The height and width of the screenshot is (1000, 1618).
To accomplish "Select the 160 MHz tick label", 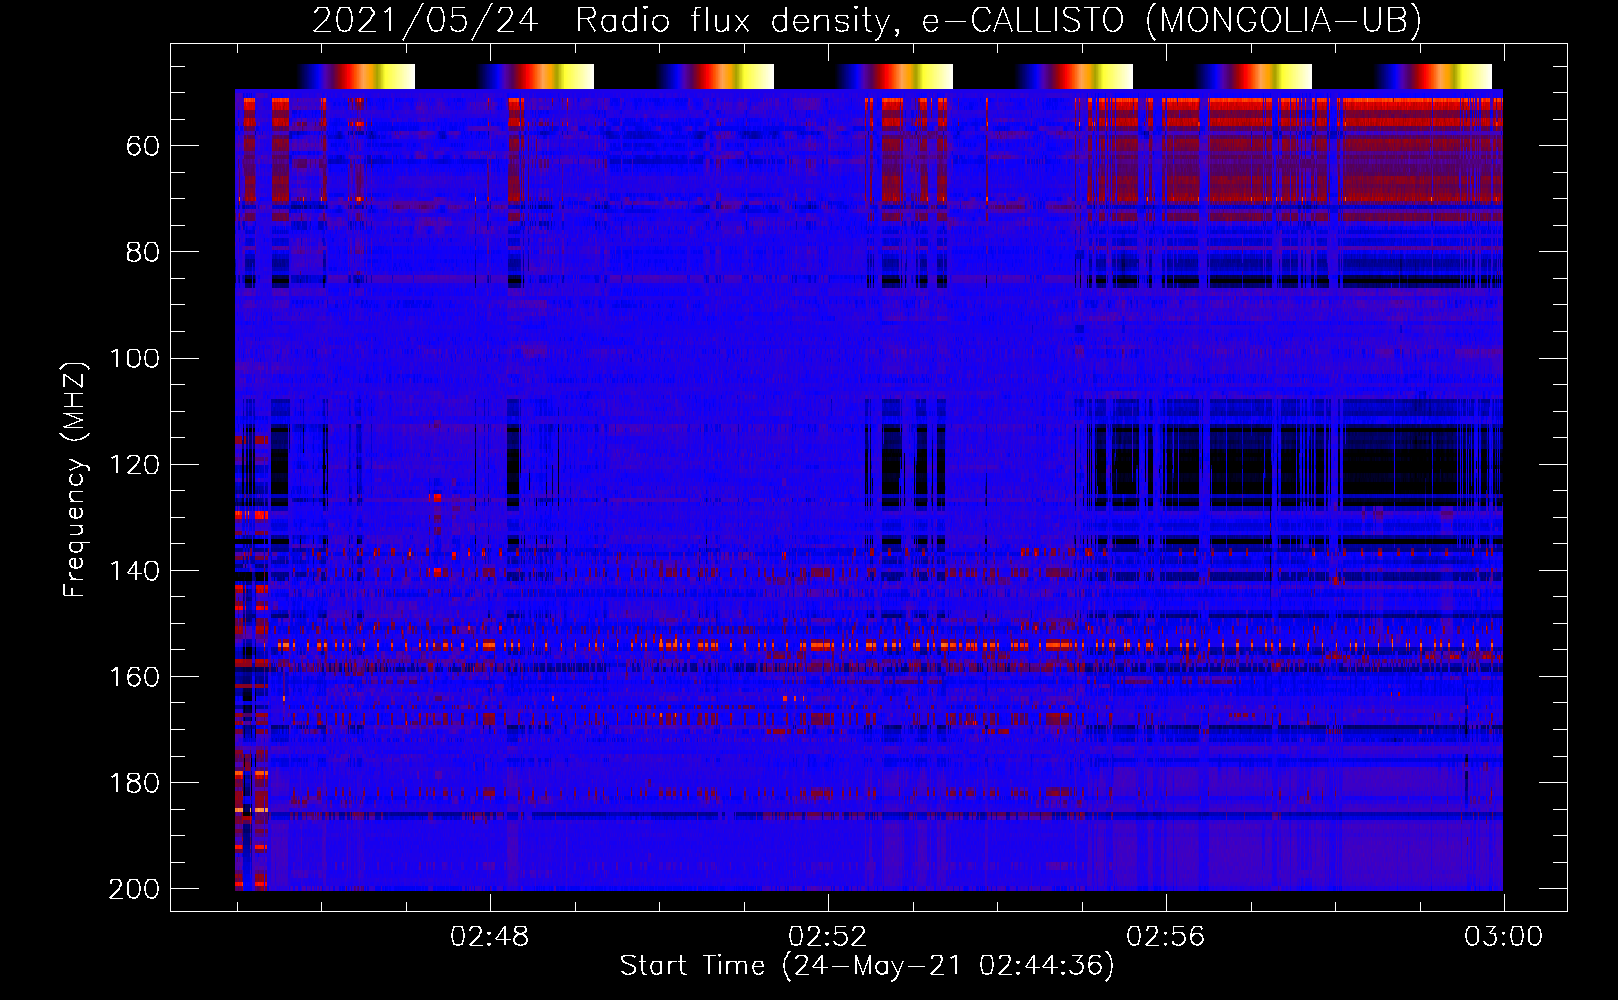I will [134, 676].
